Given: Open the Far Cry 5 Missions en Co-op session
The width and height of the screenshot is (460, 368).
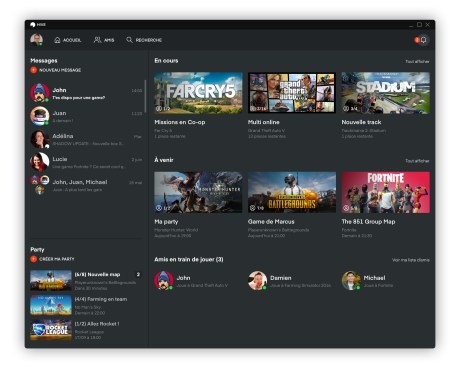Looking at the screenshot, I should (198, 93).
